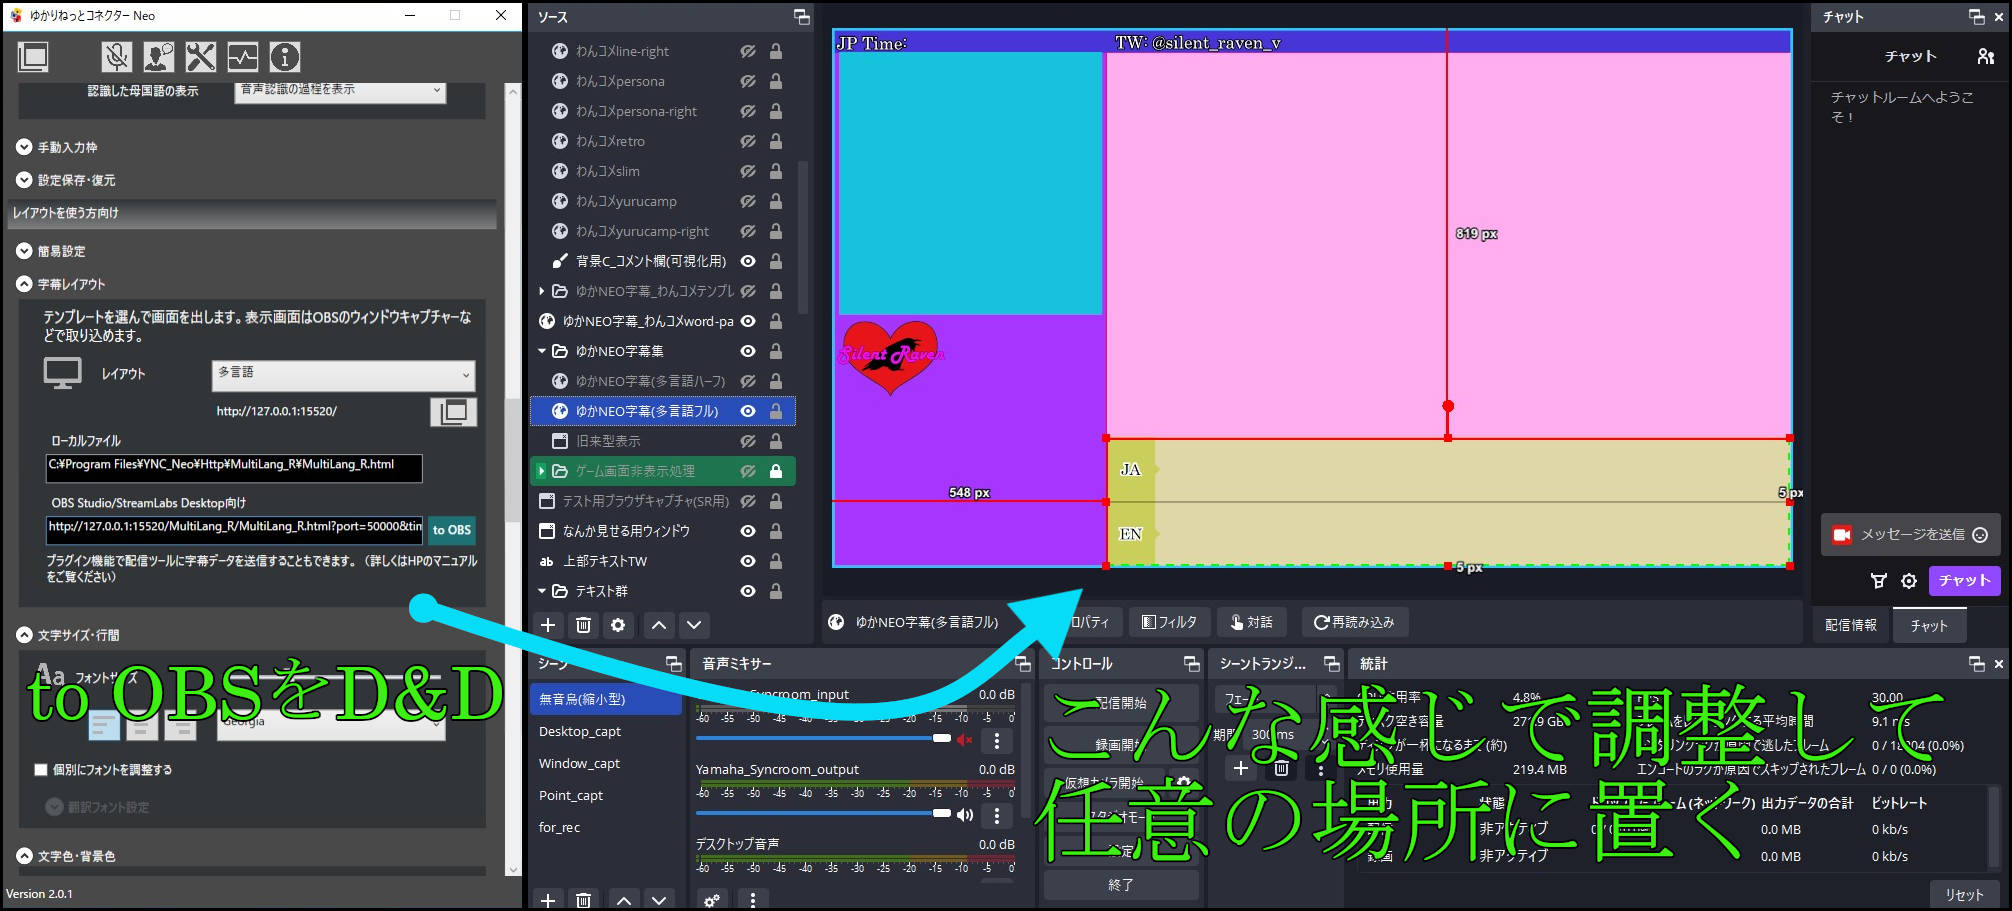Screen dimensions: 2012x911
Task: Click the OBS Studio URL input field
Action: (x=234, y=530)
